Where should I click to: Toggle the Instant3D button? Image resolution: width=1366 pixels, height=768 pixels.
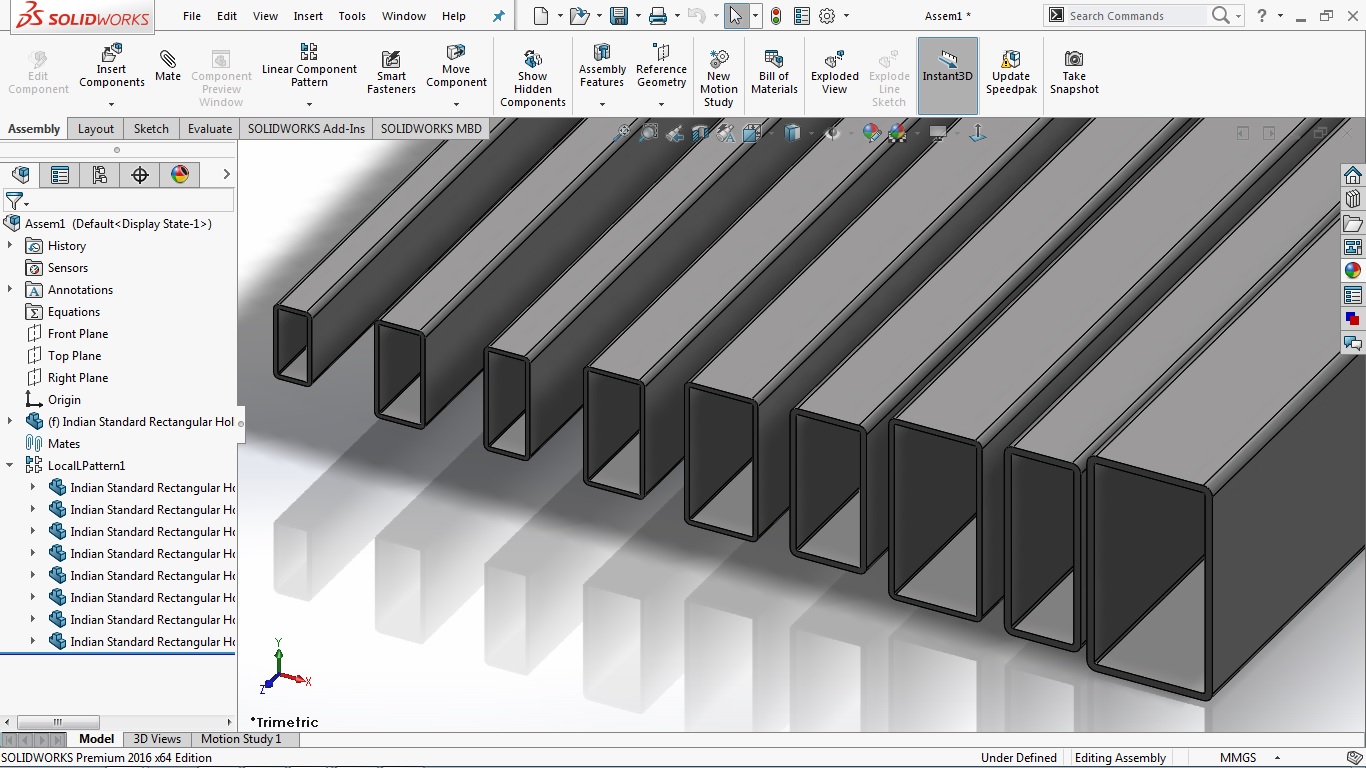point(947,72)
